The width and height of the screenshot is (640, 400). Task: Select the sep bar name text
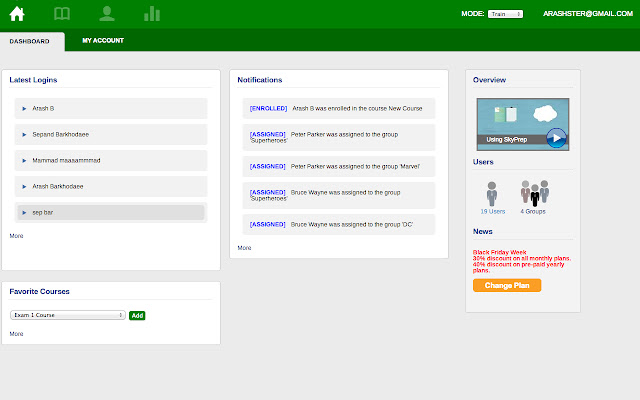43,213
